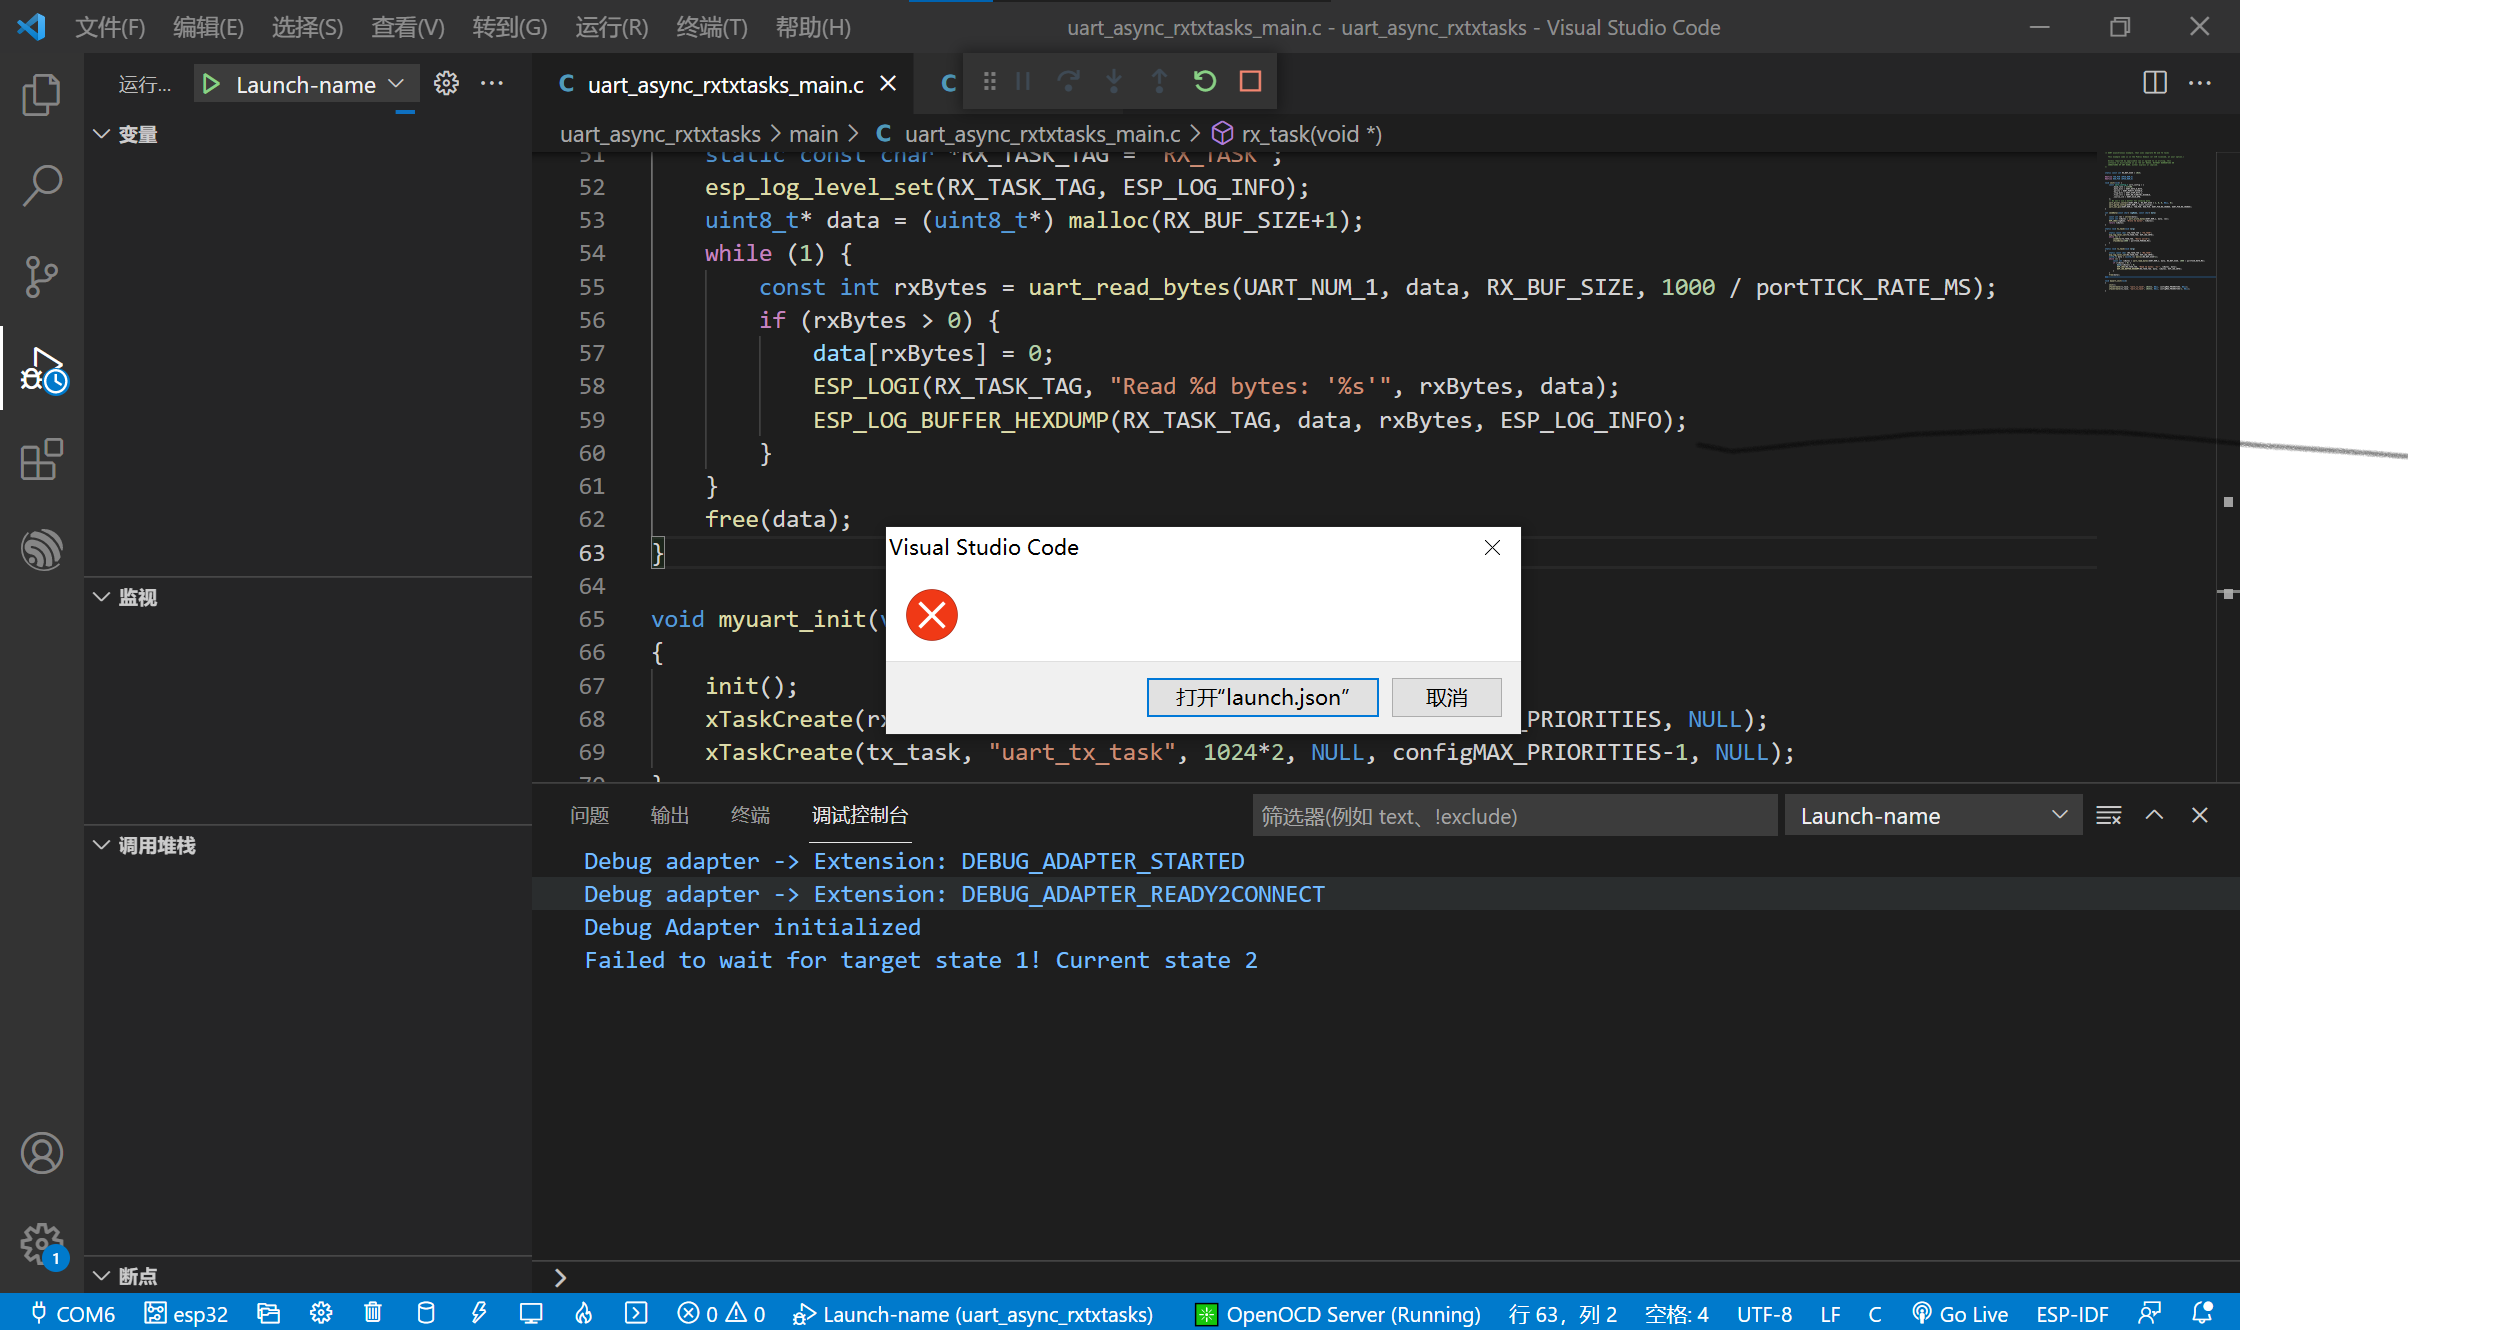Click the stop debug session icon
The image size is (2507, 1330).
tap(1255, 81)
